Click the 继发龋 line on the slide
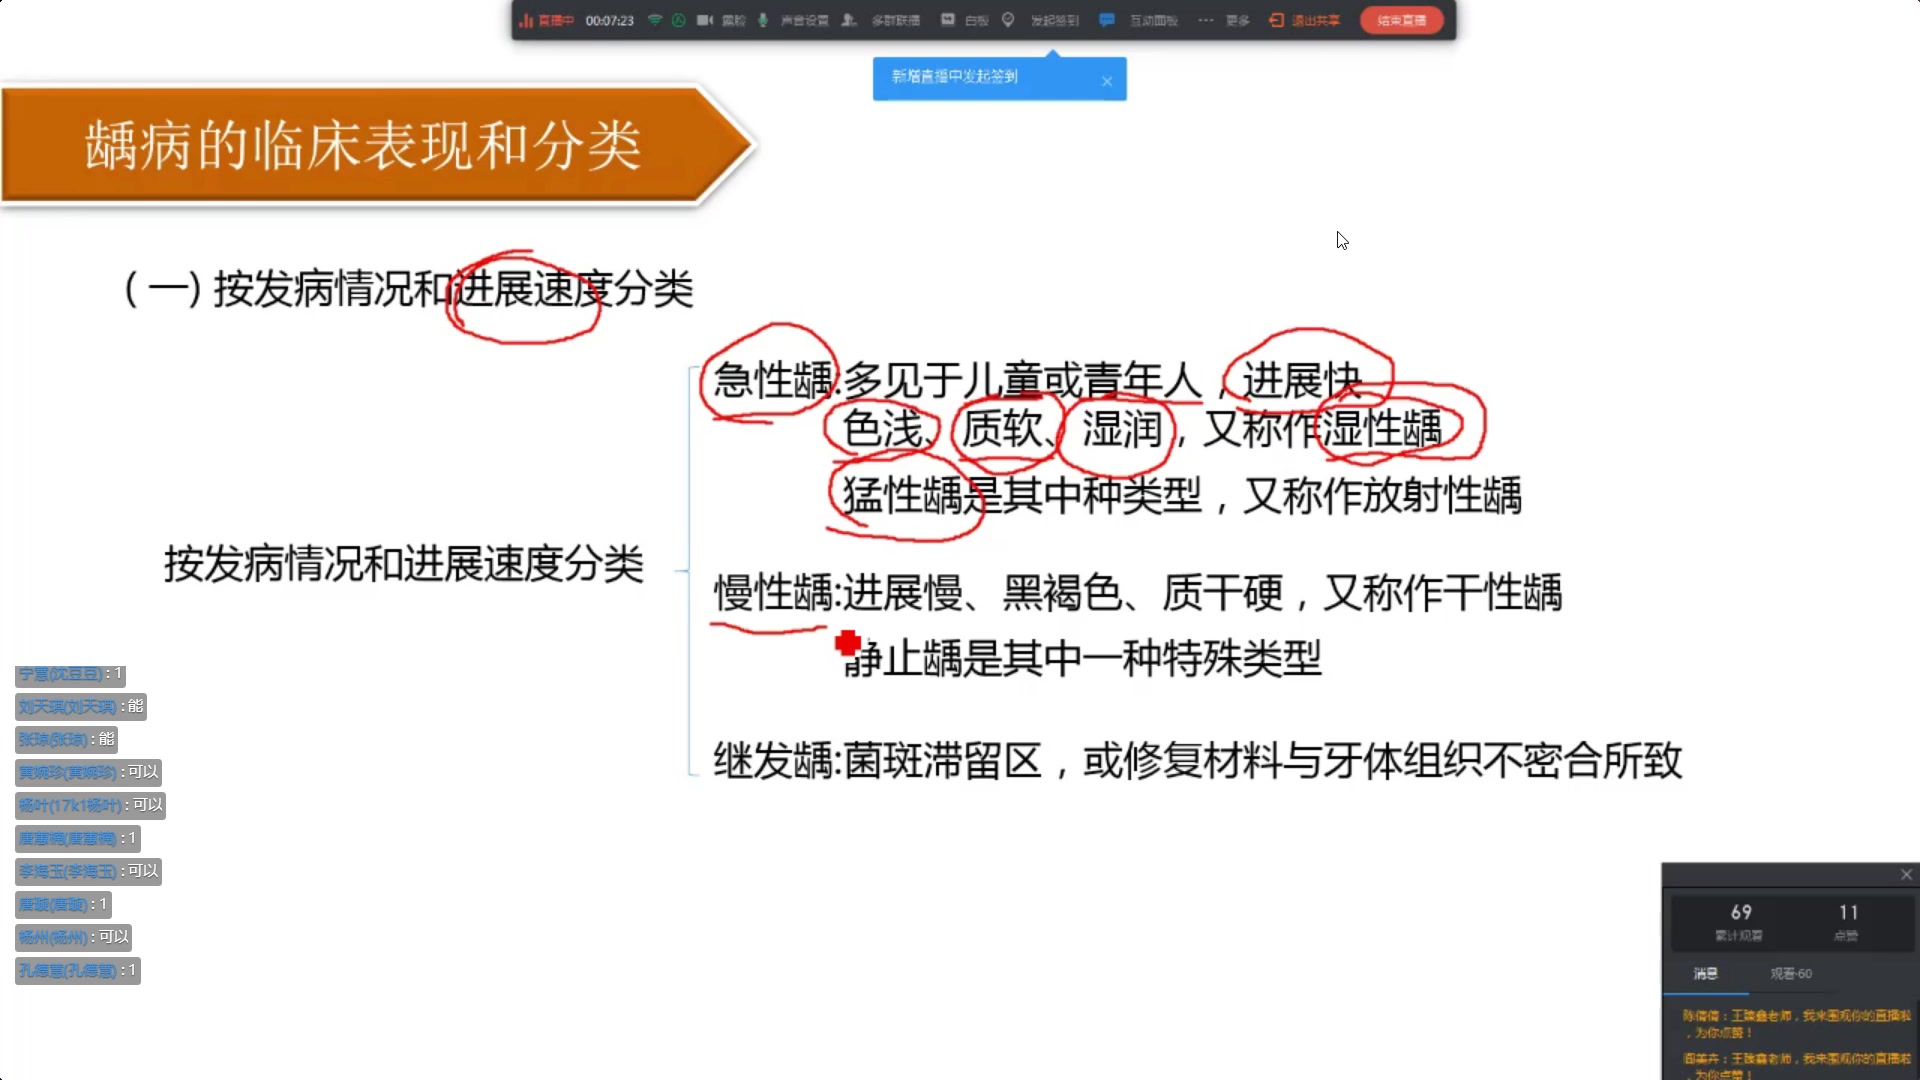The image size is (1920, 1080). [x=1197, y=761]
